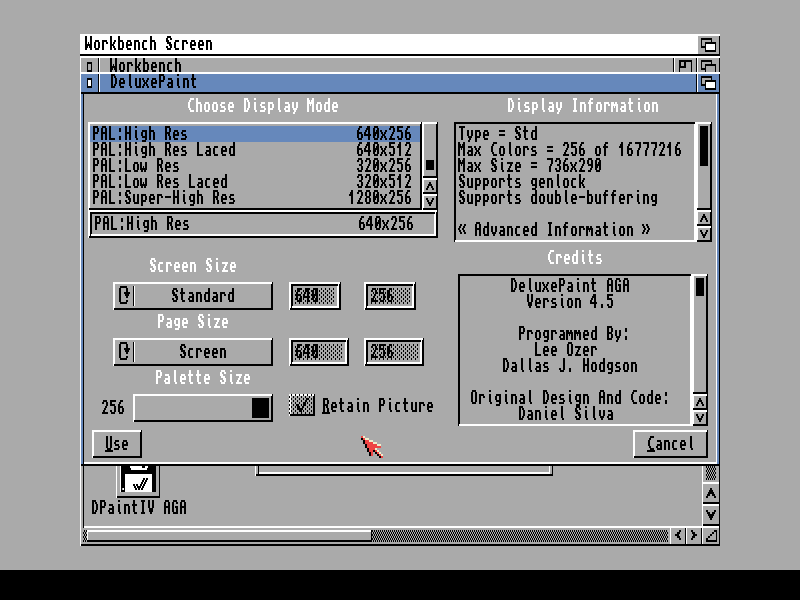The width and height of the screenshot is (800, 600).
Task: Click the selected mode field below the list
Action: pos(263,224)
